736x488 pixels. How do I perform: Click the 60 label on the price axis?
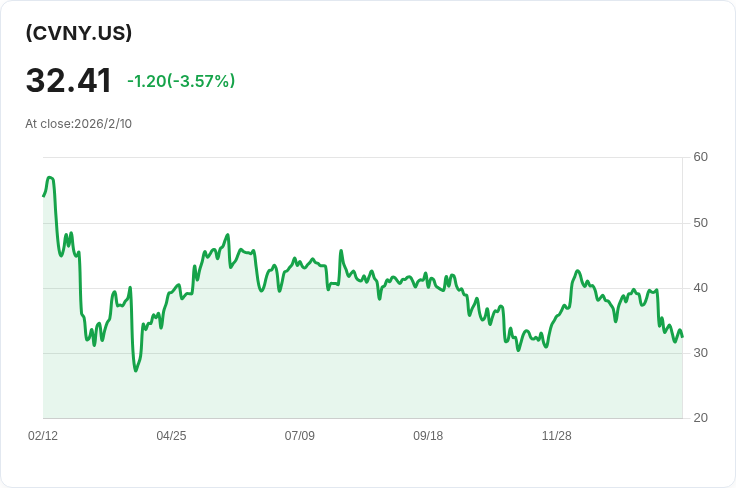pos(700,157)
